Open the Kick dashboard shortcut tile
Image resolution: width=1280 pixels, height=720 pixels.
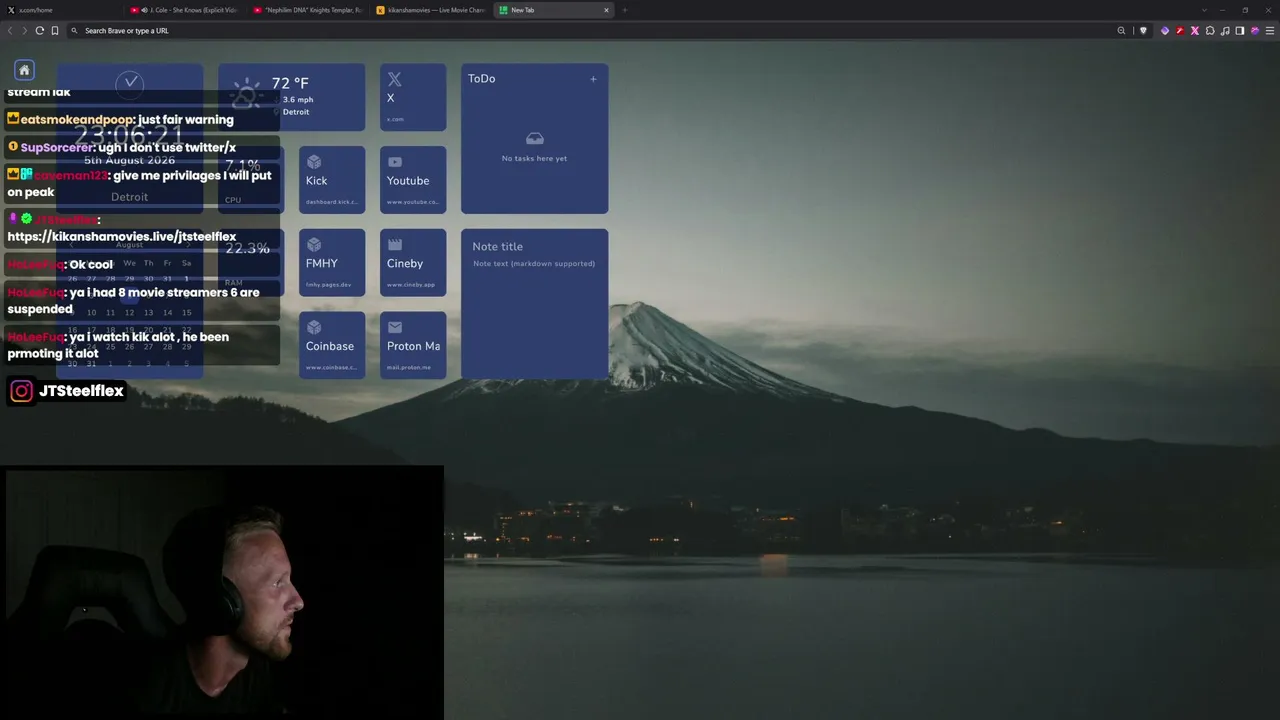(x=332, y=180)
